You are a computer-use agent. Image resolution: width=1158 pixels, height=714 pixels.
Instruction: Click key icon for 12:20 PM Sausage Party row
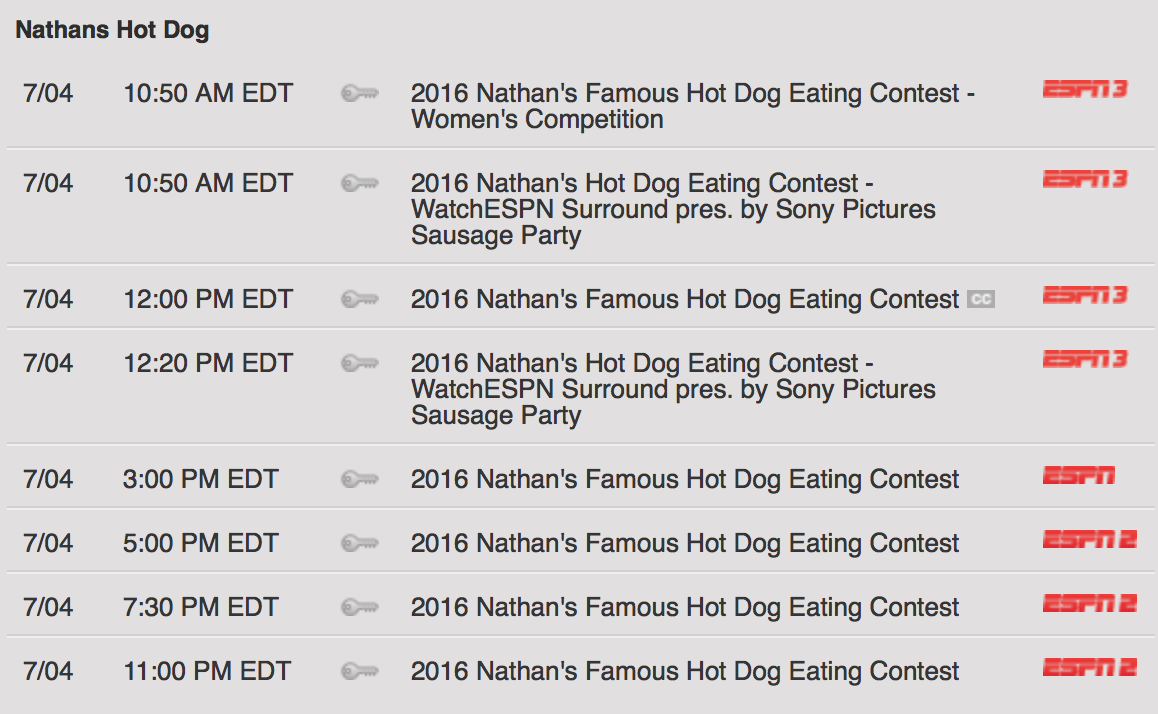(x=360, y=363)
